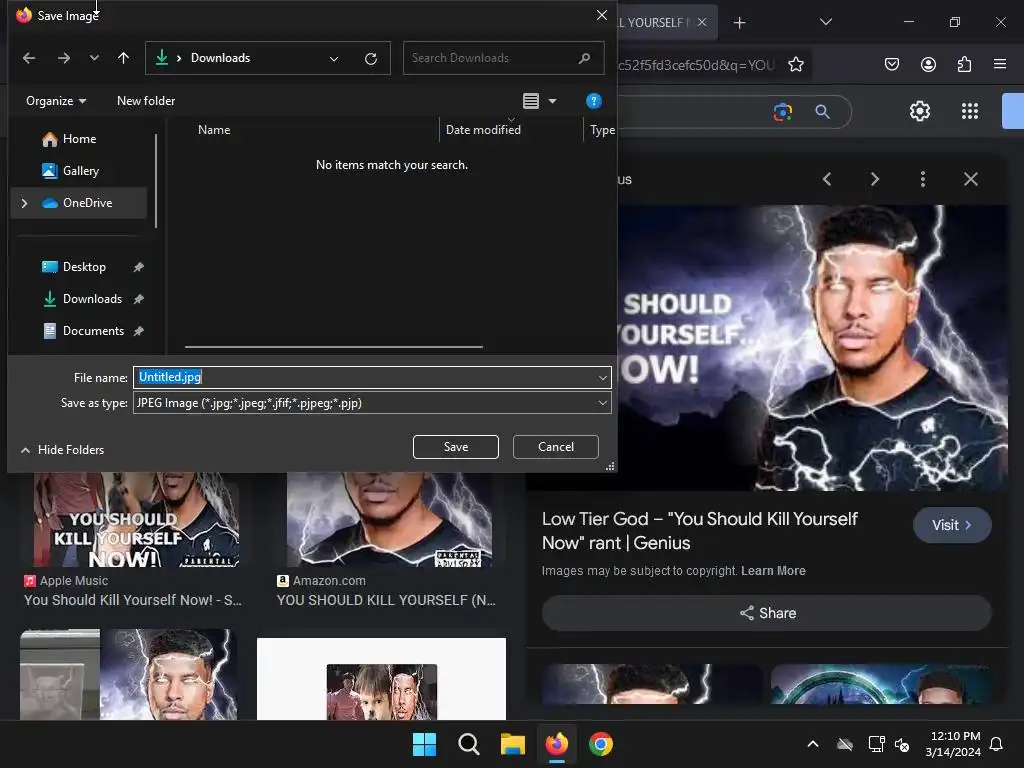Select OneDrive in the navigation pane
This screenshot has height=768, width=1024.
(87, 203)
